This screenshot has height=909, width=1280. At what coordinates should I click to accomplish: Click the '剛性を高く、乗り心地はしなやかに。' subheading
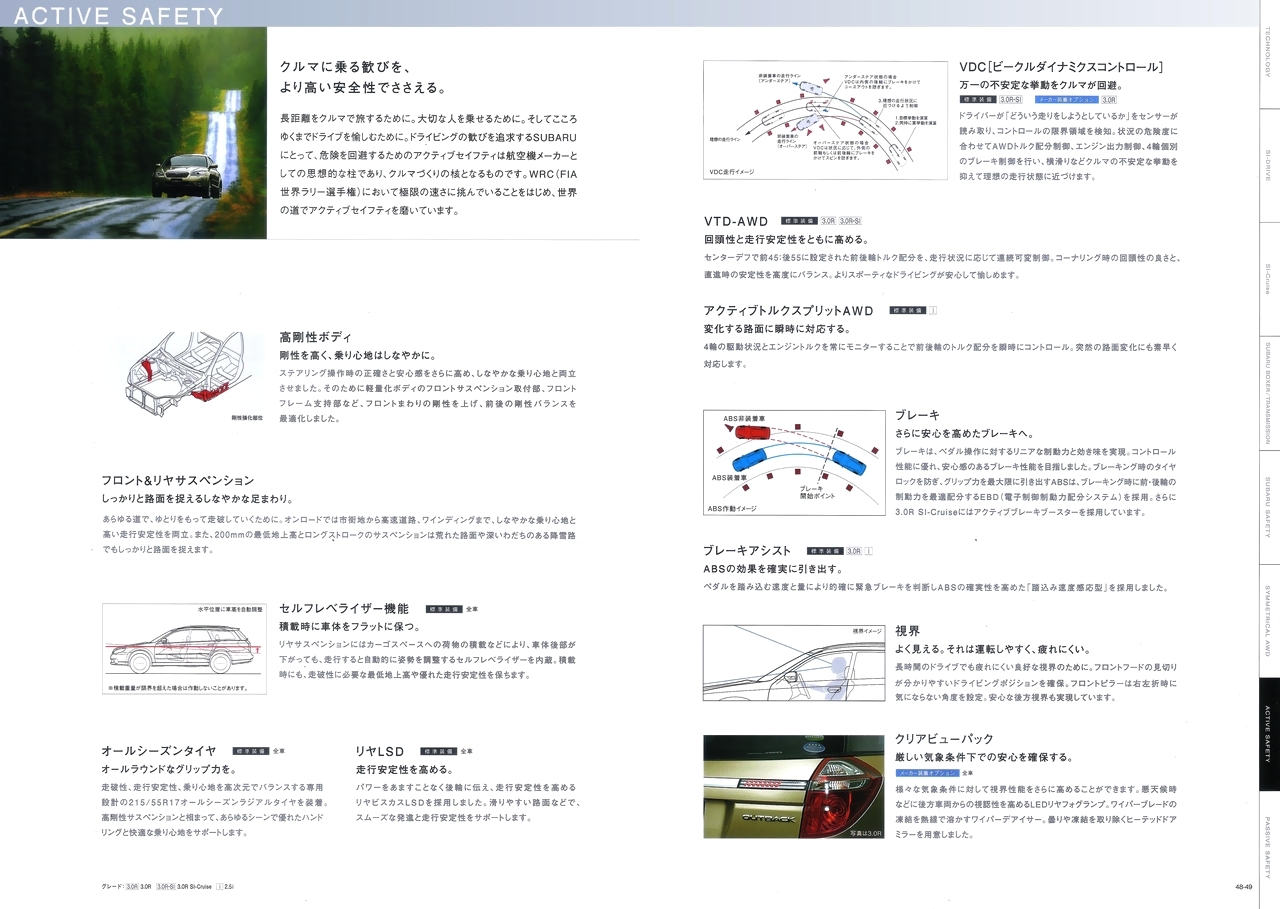coord(357,355)
